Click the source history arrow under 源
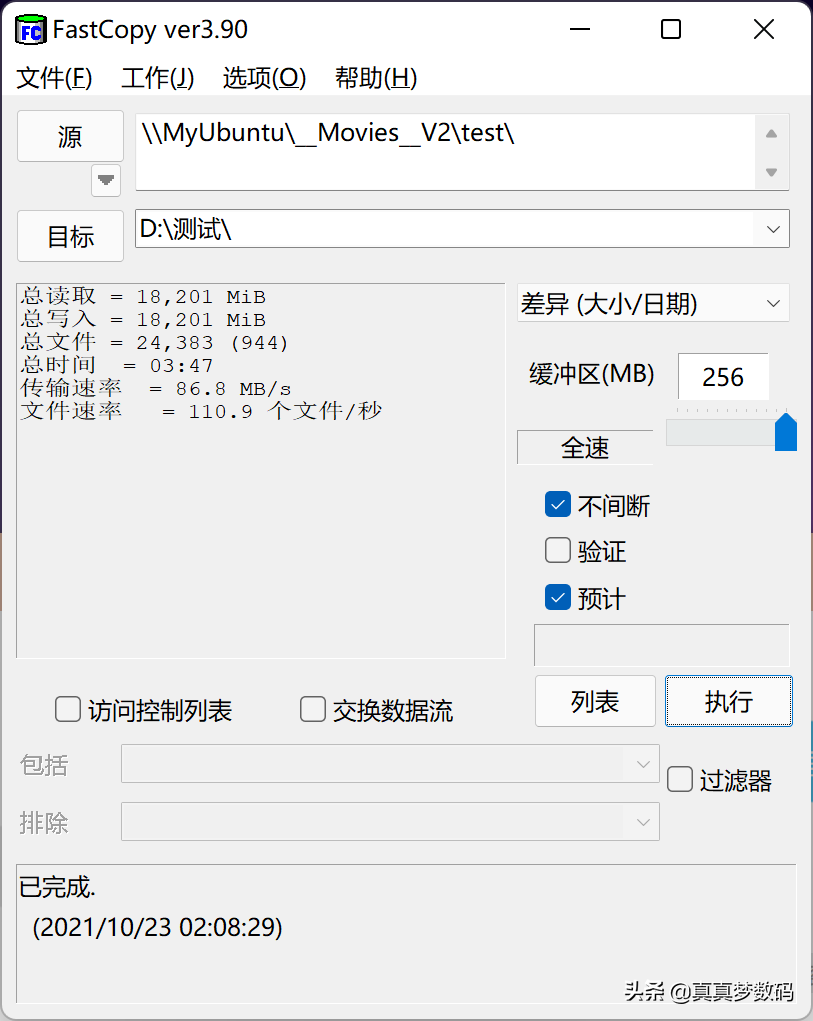The image size is (813, 1021). pyautogui.click(x=105, y=181)
